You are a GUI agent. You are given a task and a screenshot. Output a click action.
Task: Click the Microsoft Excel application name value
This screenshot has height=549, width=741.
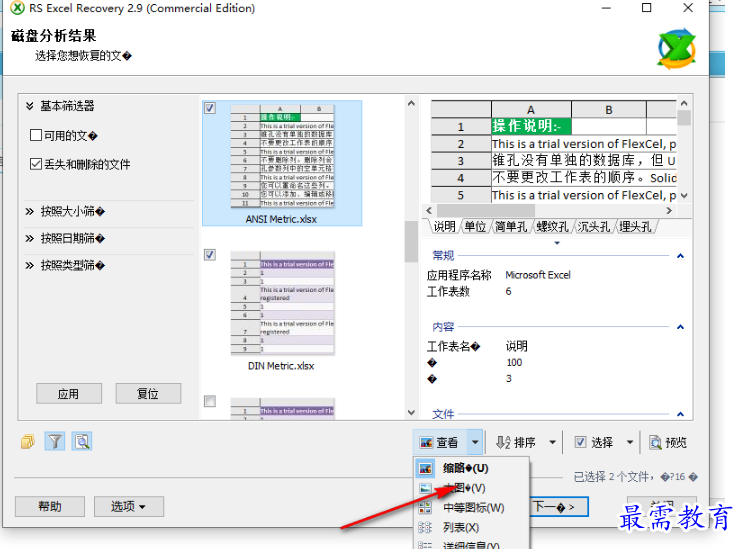pos(538,275)
